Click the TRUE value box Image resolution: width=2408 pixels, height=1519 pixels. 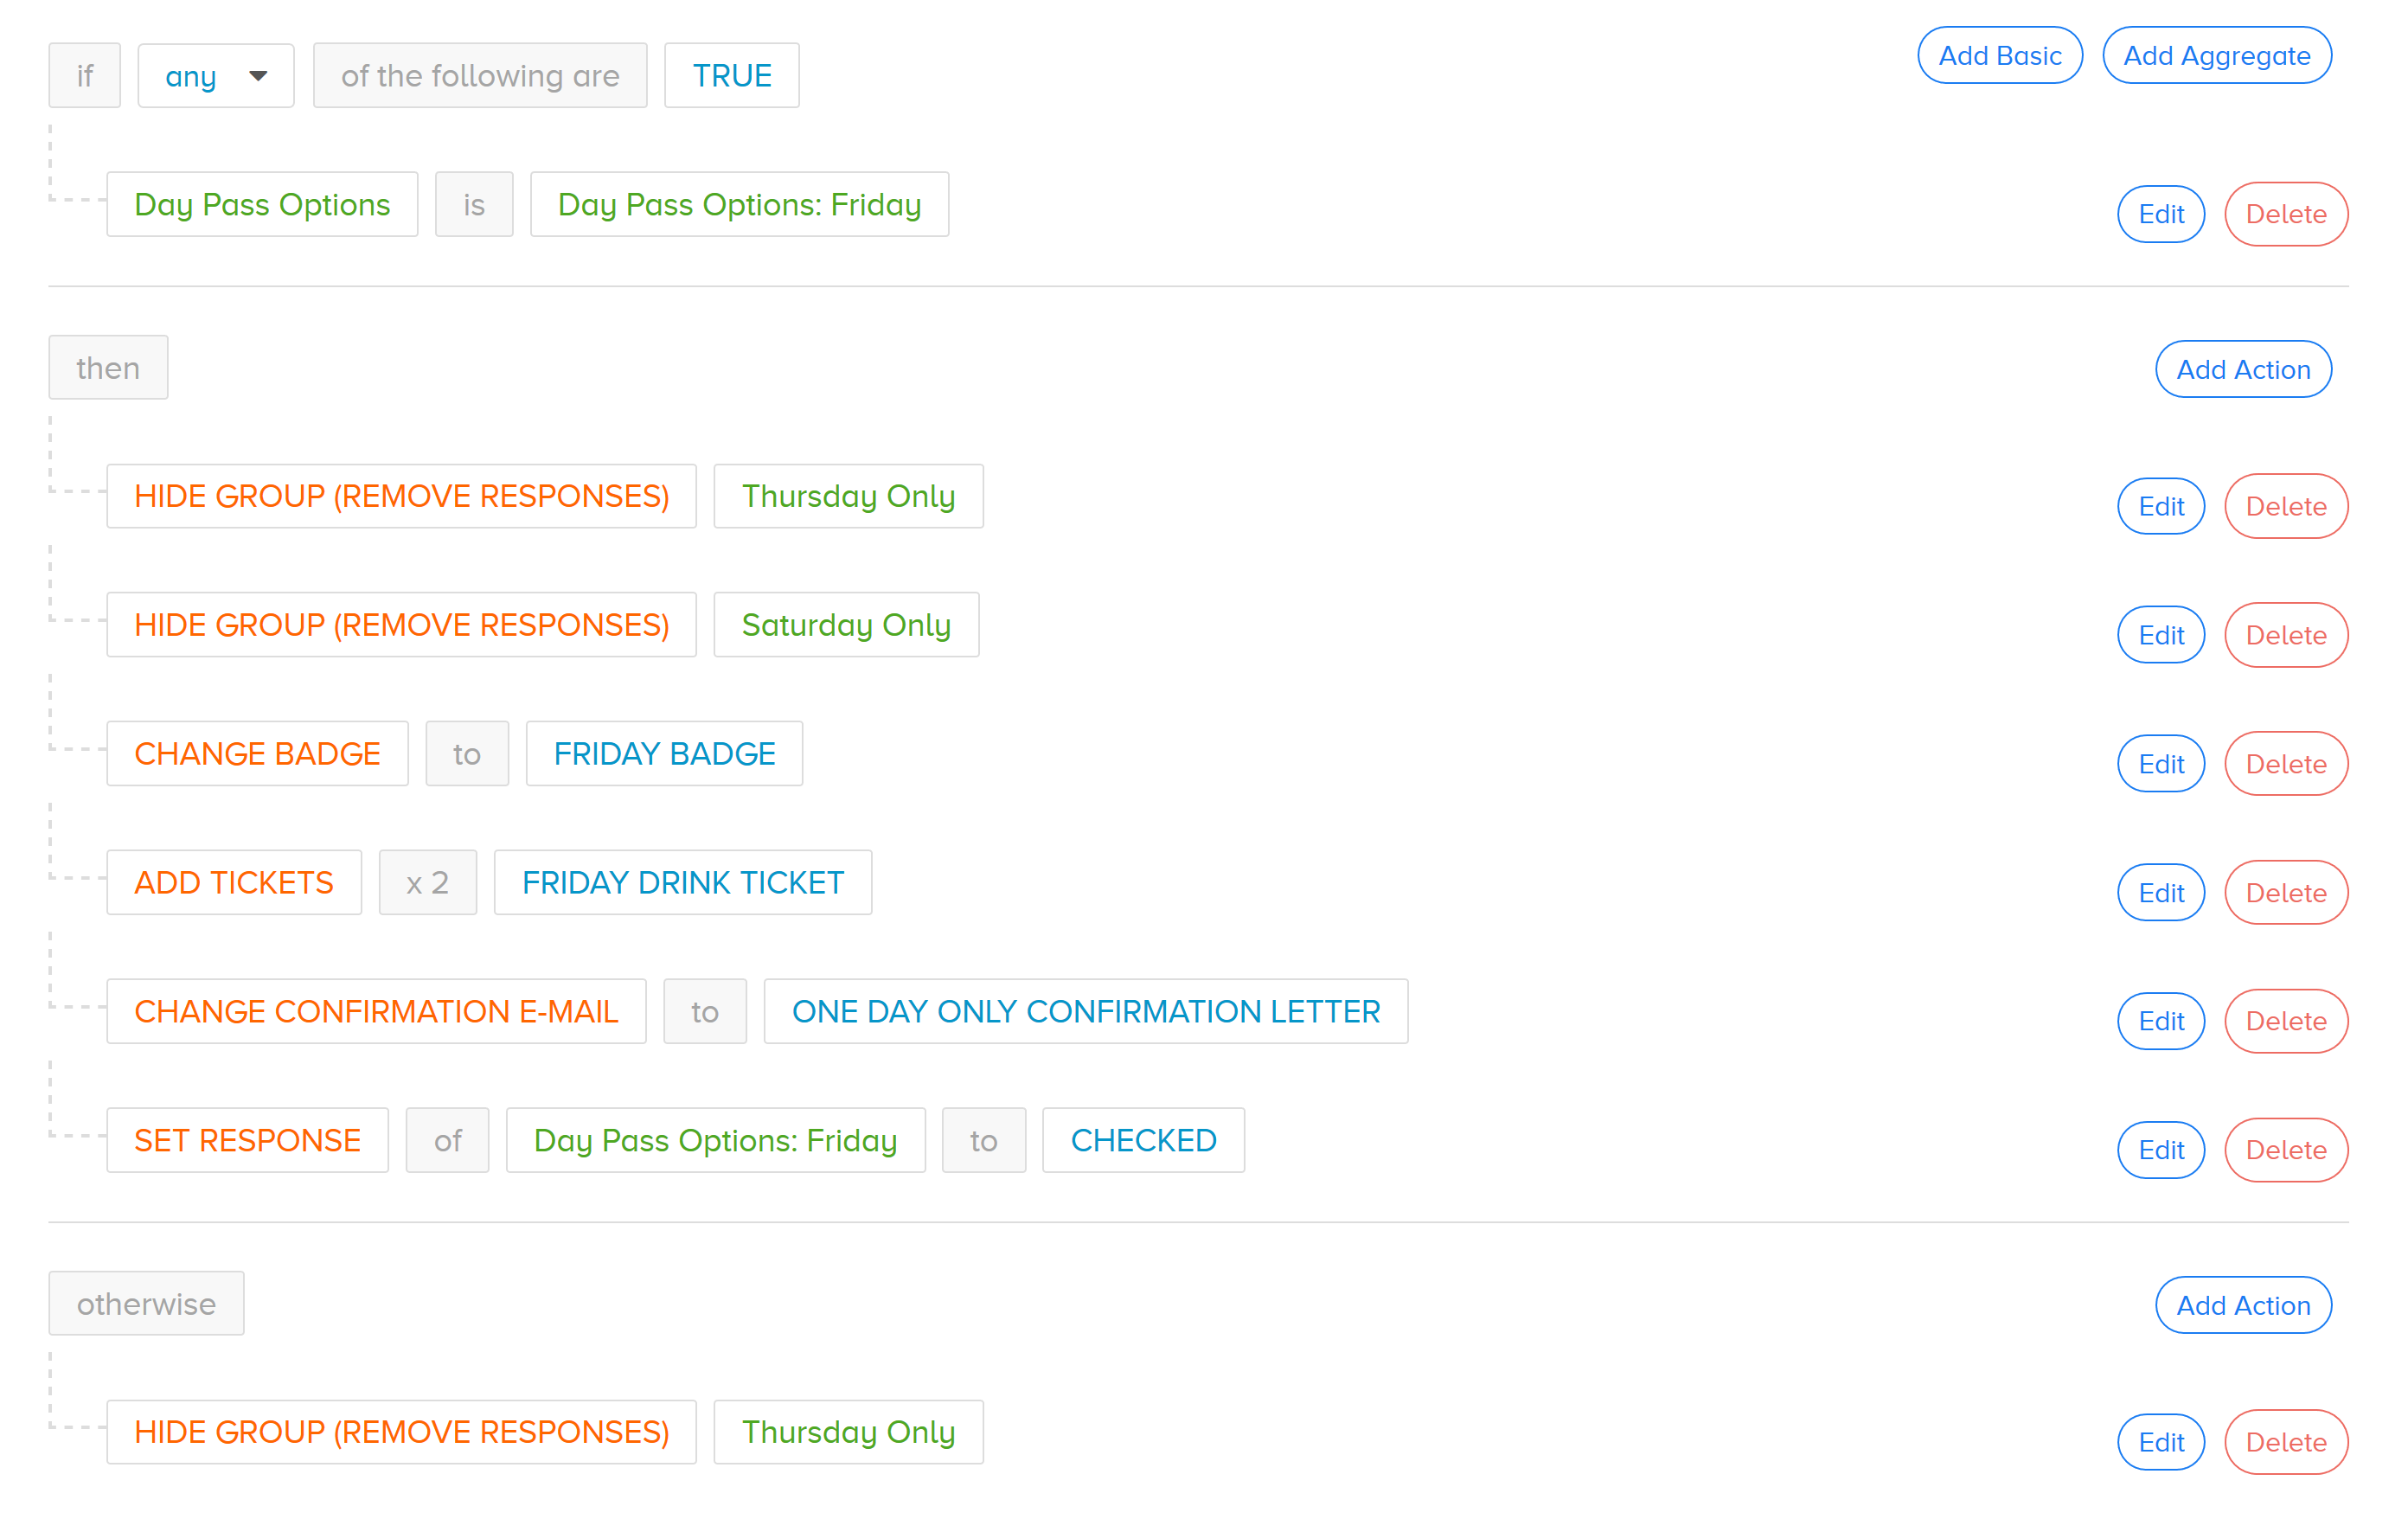click(x=731, y=76)
